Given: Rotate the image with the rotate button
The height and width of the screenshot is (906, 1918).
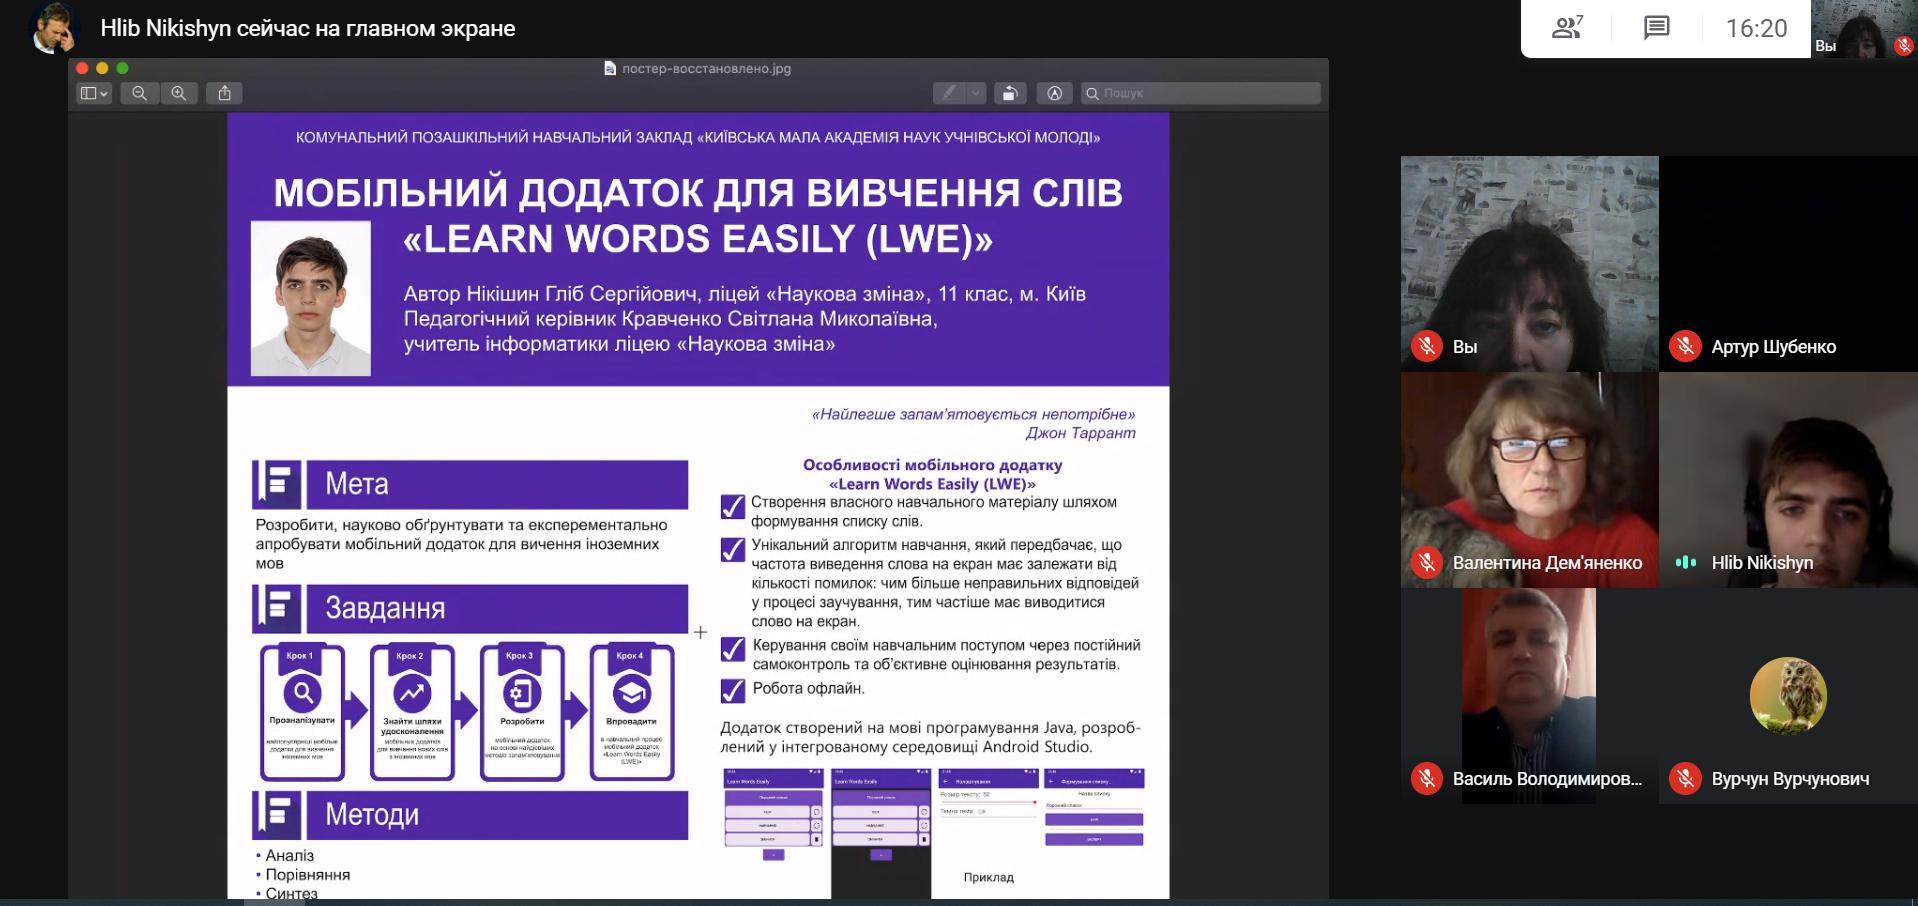Looking at the screenshot, I should pyautogui.click(x=1010, y=93).
